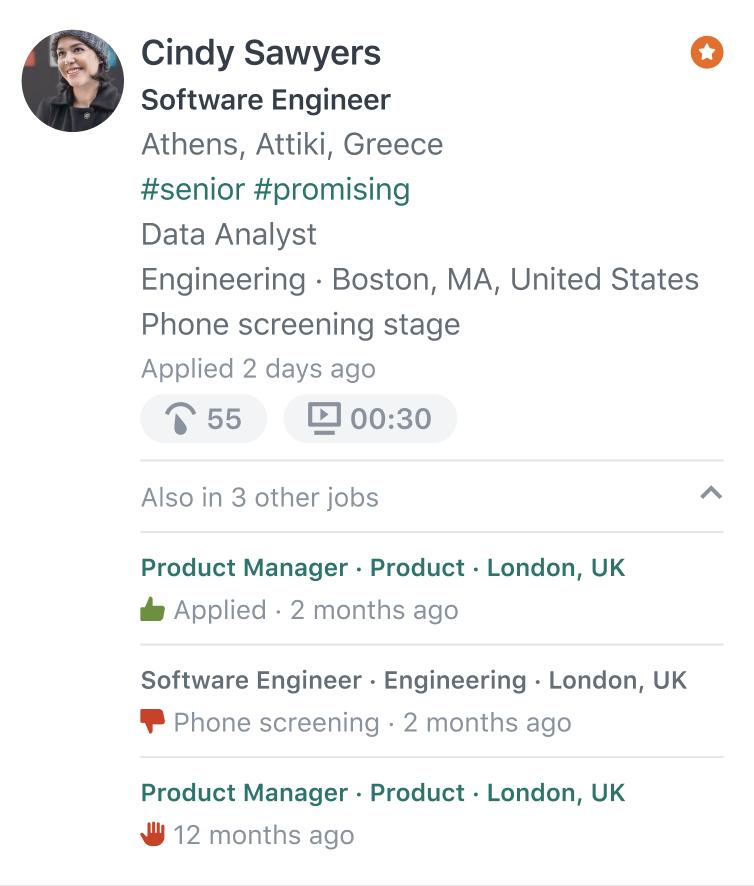The image size is (754, 886).
Task: Open the Software Engineer Engineering London job entry
Action: [414, 680]
